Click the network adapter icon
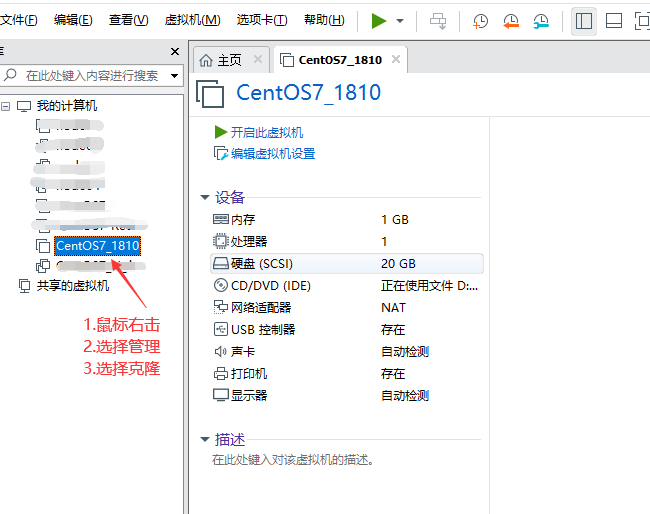This screenshot has height=514, width=650. click(221, 307)
